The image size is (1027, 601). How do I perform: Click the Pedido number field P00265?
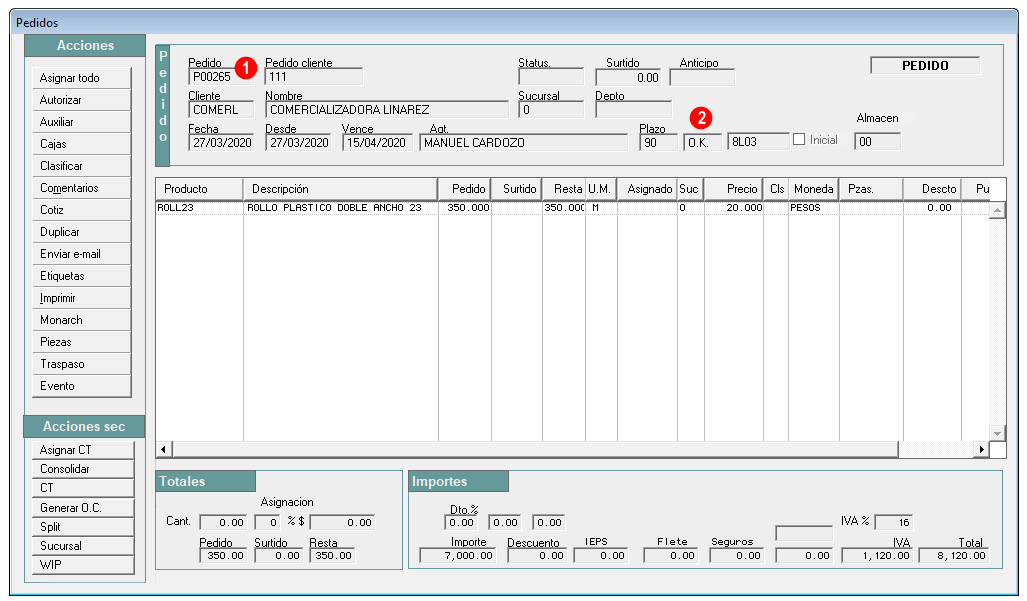[x=221, y=77]
